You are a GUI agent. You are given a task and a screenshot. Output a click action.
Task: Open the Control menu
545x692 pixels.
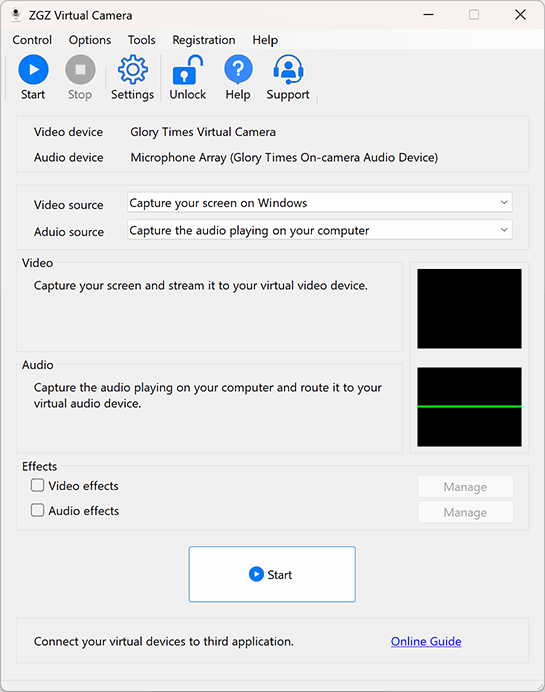(32, 40)
